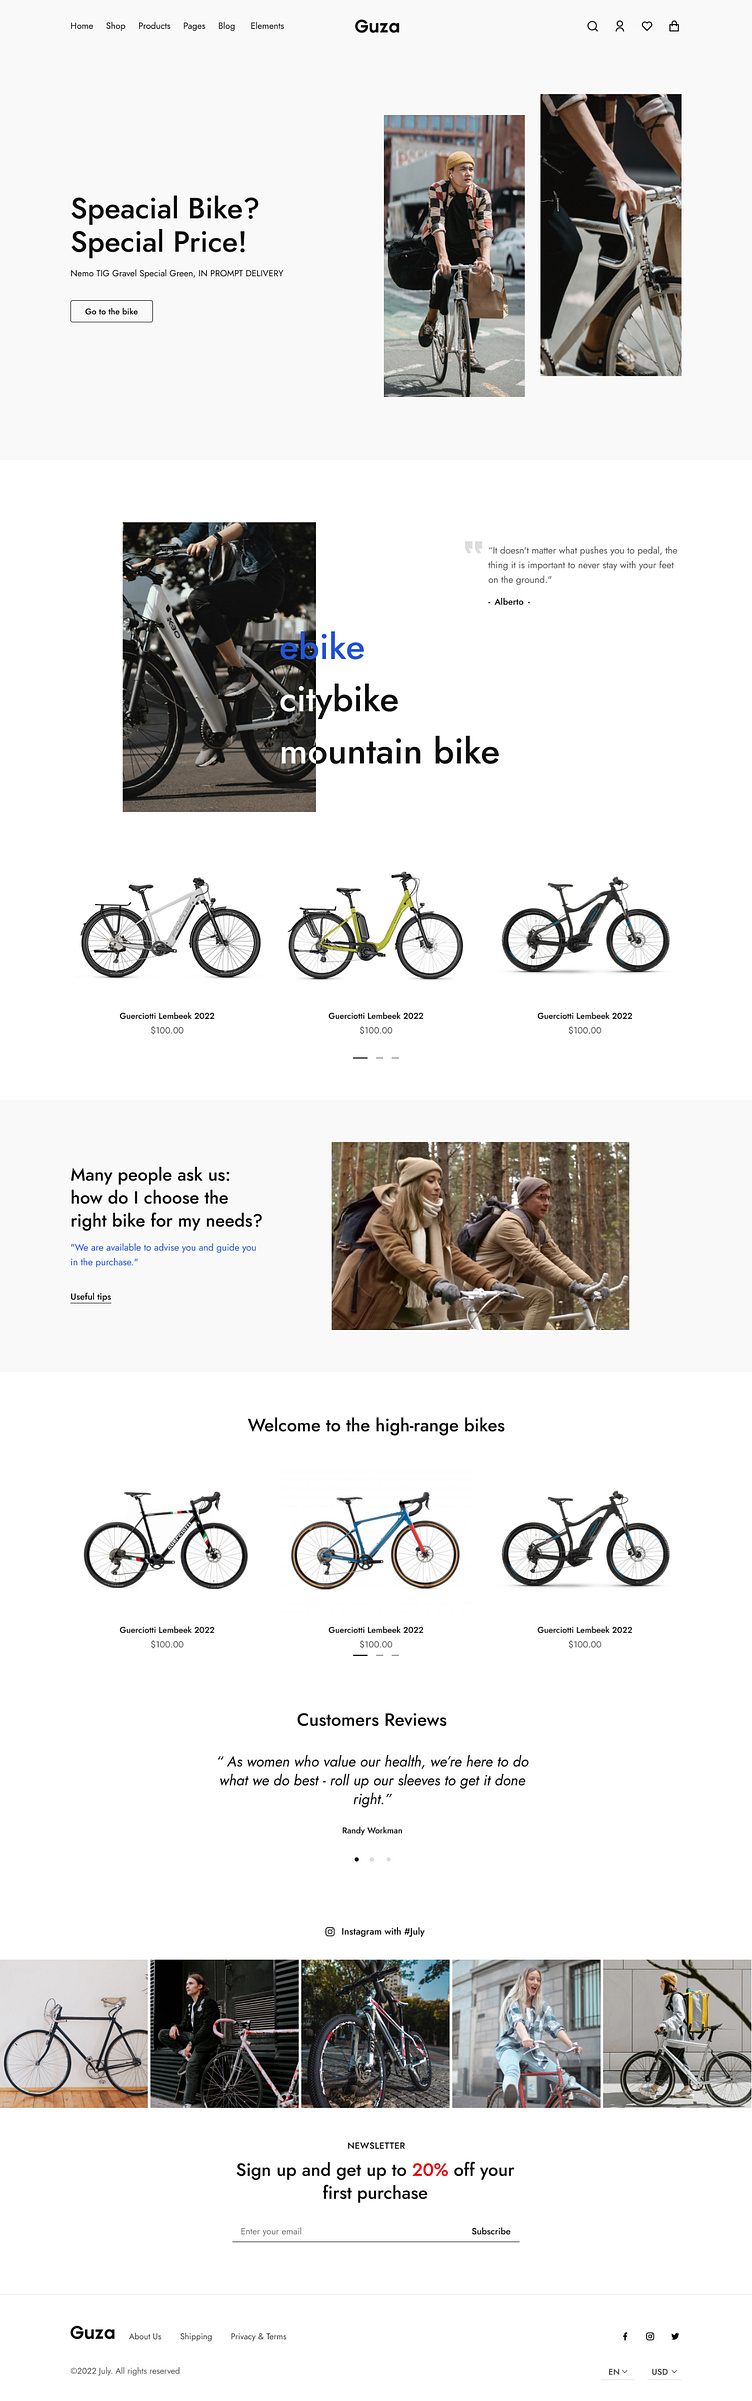Select second customer review pagination dot
This screenshot has width=752, height=2401.
[372, 1859]
